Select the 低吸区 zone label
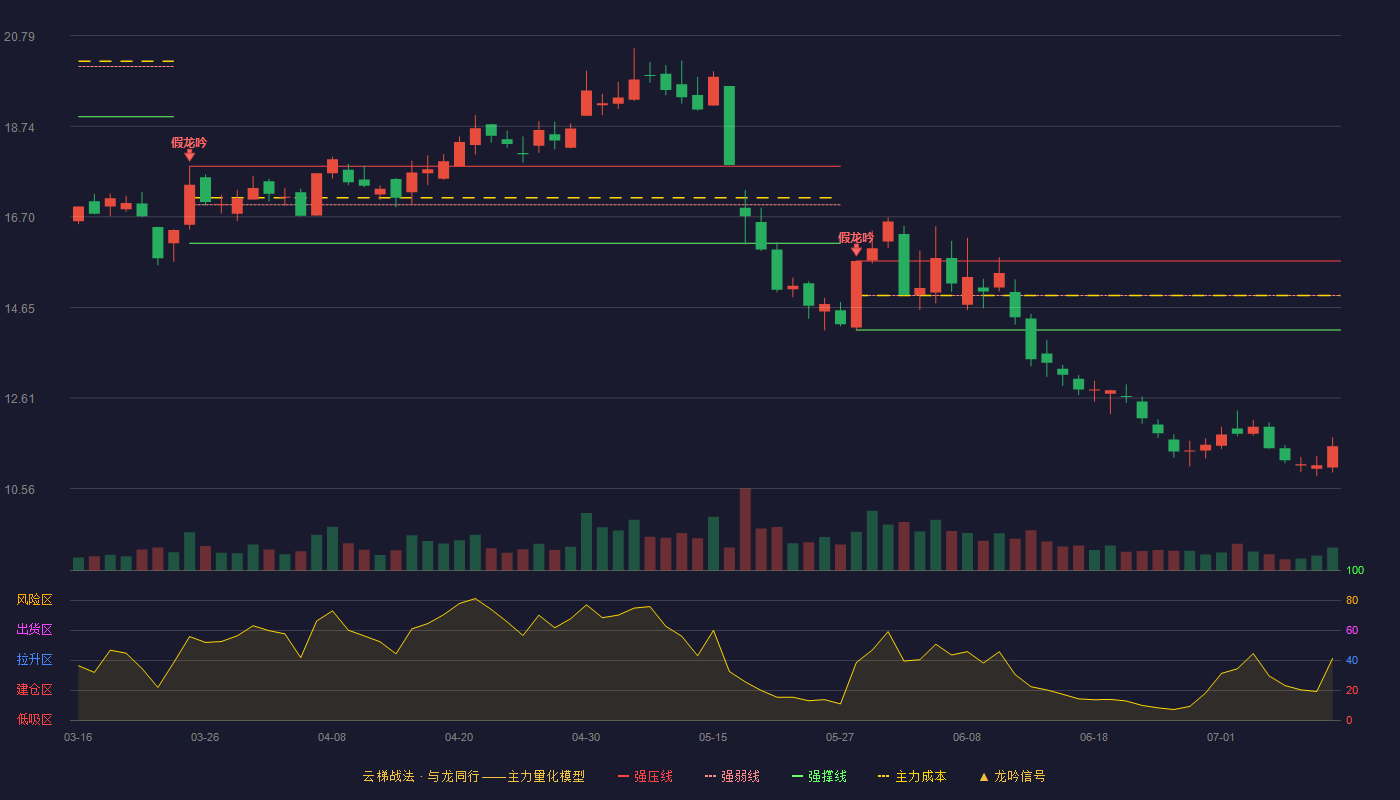Image resolution: width=1400 pixels, height=800 pixels. 34,719
